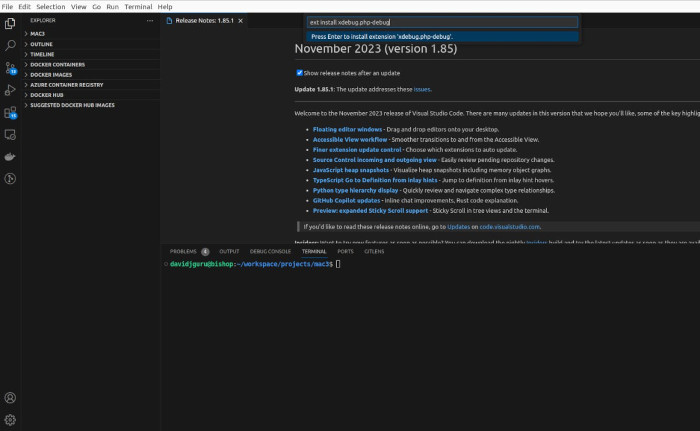Viewport: 700px width, 431px height.
Task: Open the Go menu
Action: point(96,7)
